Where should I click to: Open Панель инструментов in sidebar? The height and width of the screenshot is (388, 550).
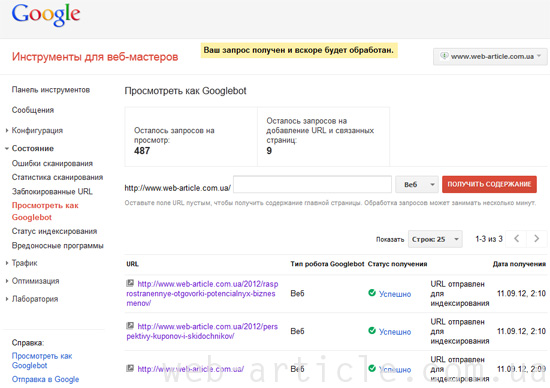click(51, 90)
